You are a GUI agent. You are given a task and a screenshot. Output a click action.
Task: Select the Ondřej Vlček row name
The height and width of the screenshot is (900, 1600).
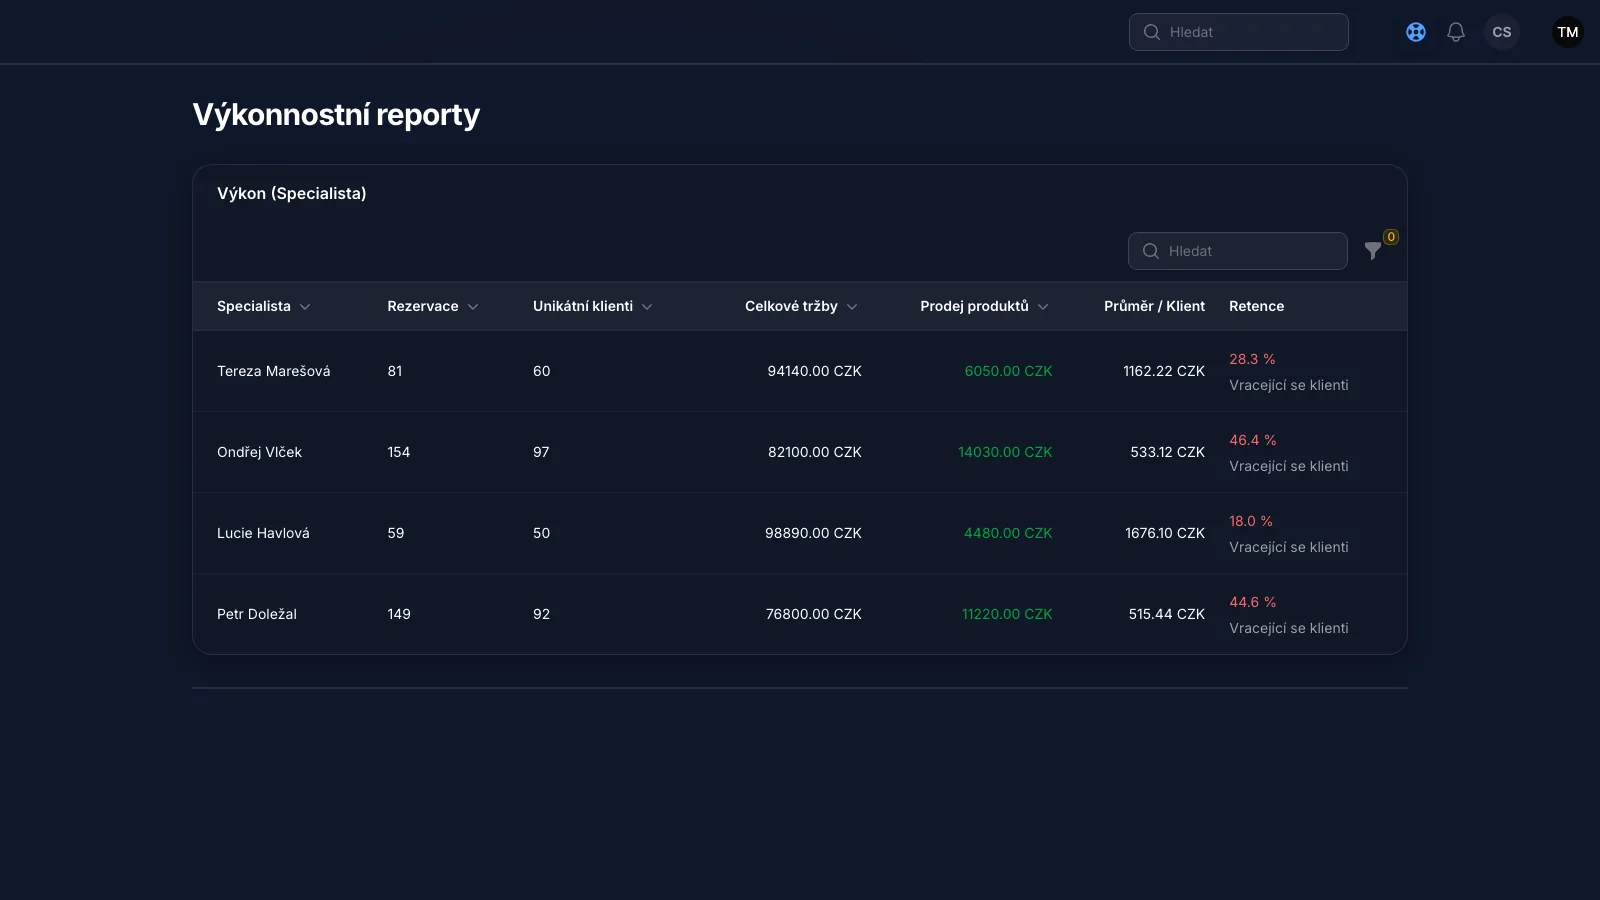[259, 452]
